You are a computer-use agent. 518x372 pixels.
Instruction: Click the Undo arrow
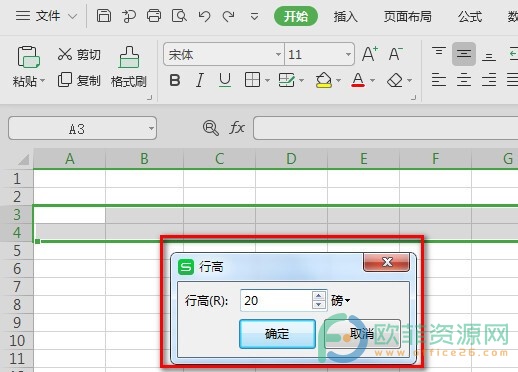[x=204, y=16]
